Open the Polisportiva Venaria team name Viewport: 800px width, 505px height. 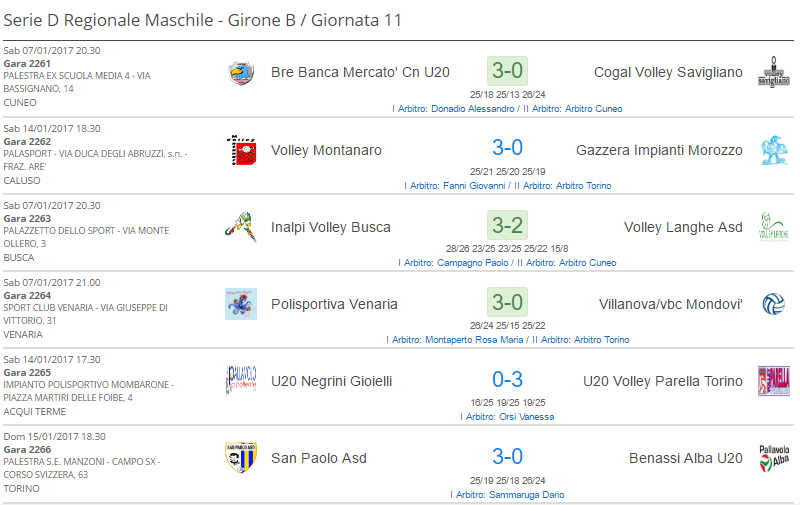pyautogui.click(x=334, y=304)
